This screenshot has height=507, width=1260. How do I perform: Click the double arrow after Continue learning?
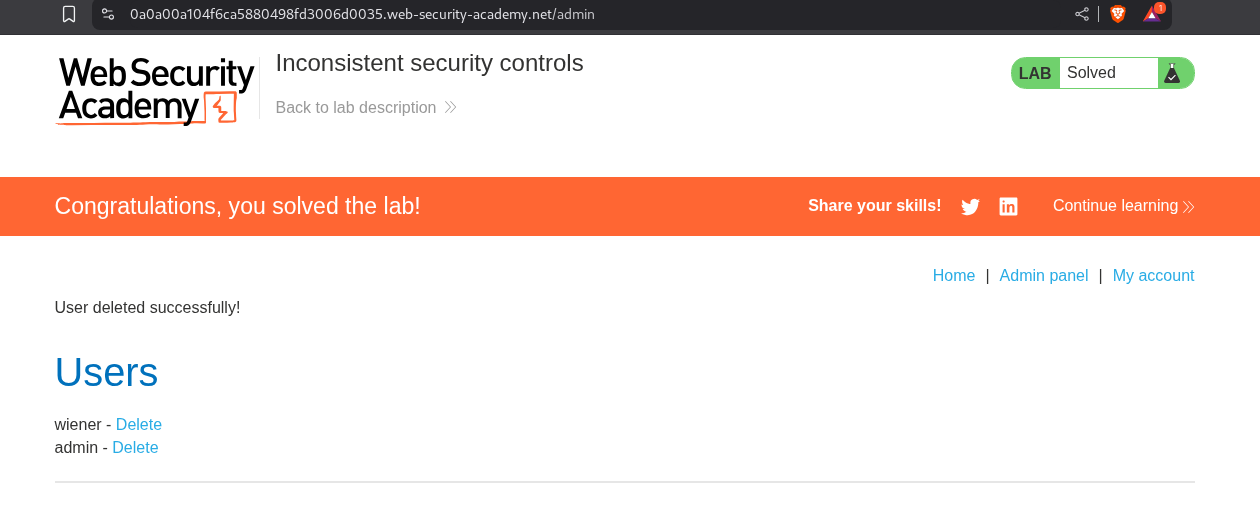[1188, 207]
